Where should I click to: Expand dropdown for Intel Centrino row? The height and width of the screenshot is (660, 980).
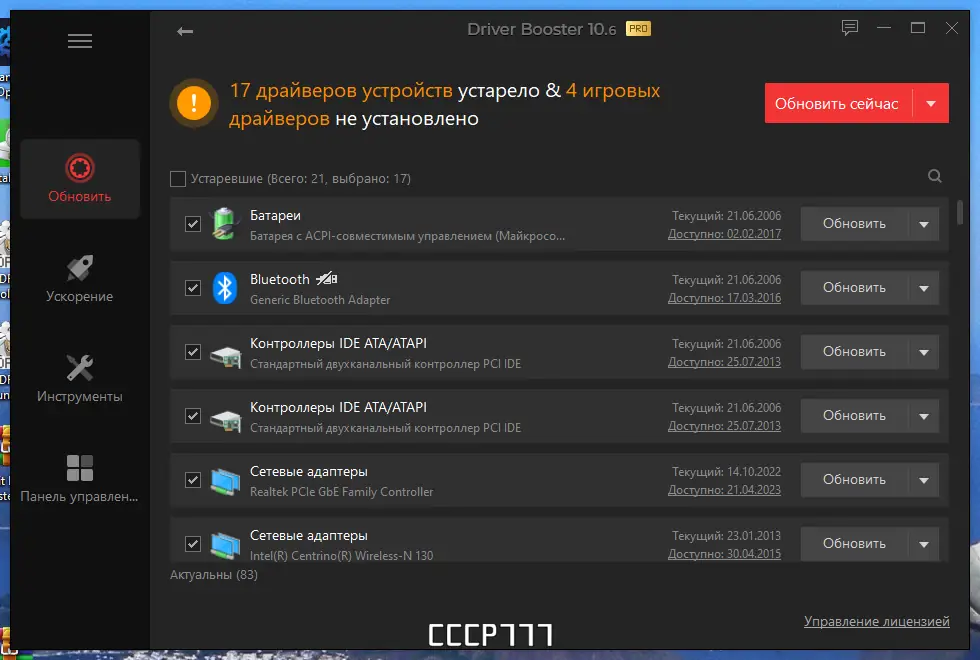click(x=924, y=544)
